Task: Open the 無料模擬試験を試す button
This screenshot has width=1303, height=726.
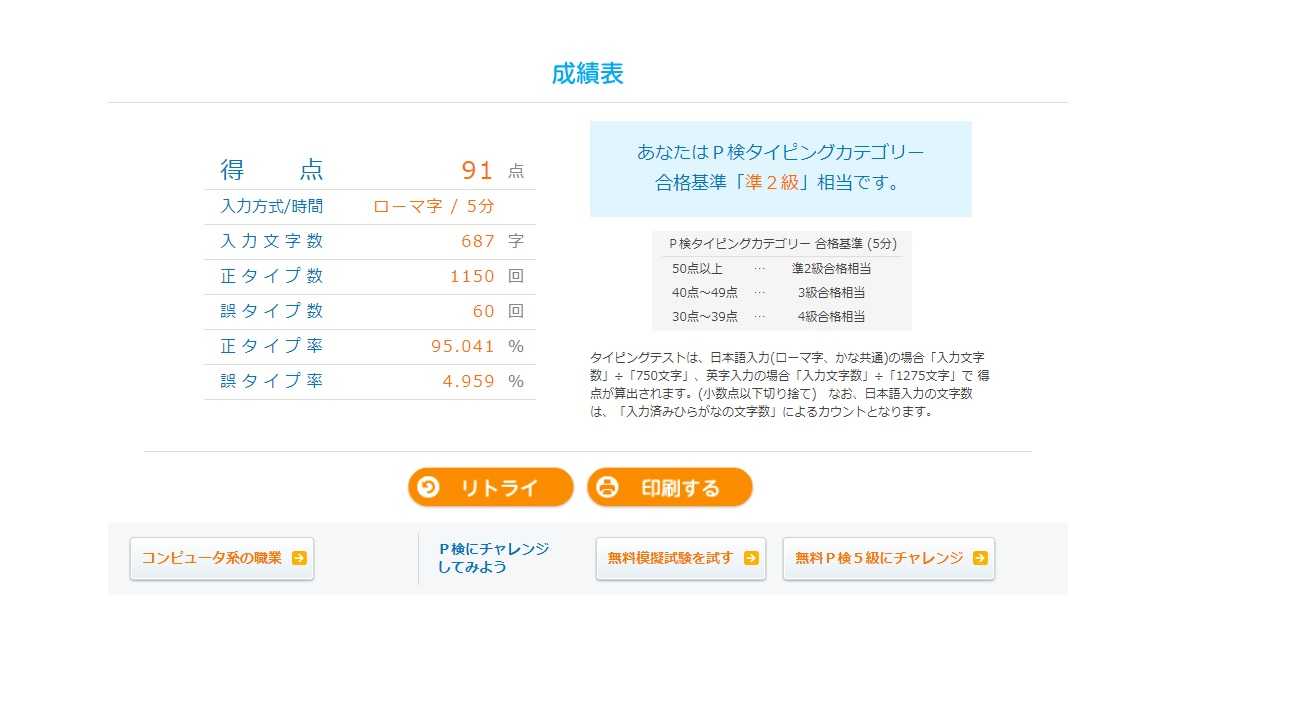Action: click(681, 558)
